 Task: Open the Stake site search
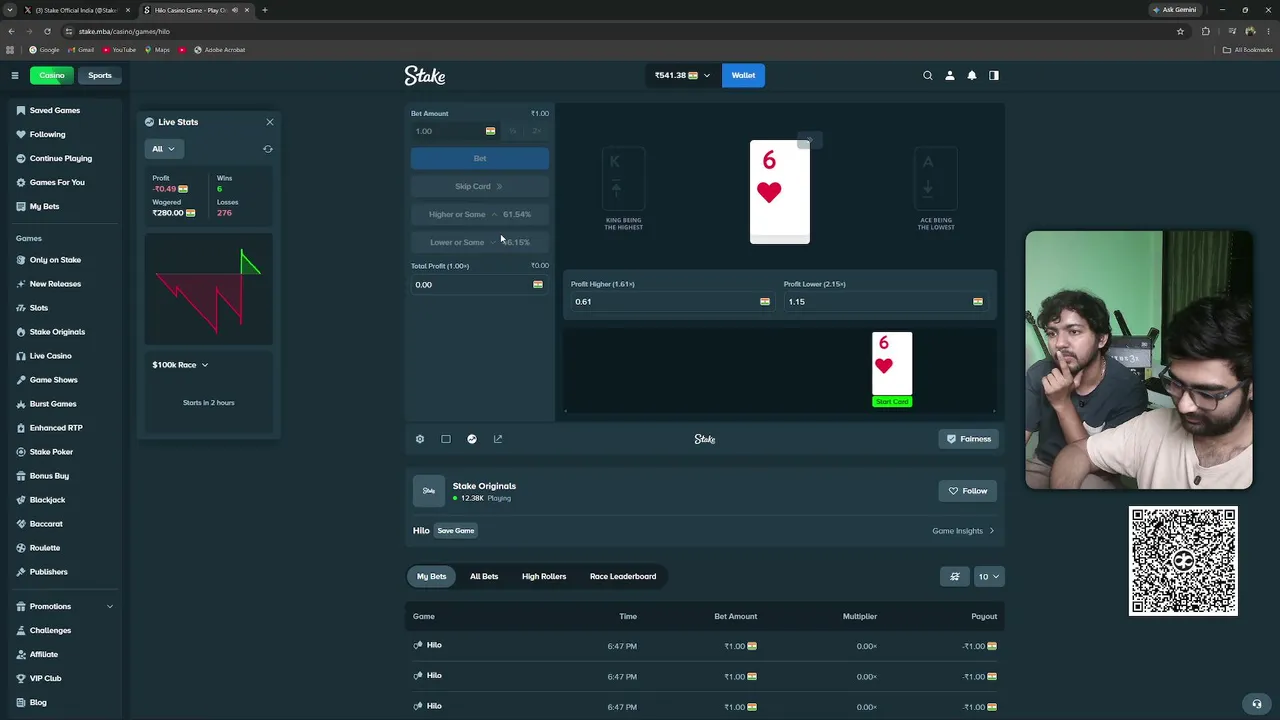click(x=928, y=75)
